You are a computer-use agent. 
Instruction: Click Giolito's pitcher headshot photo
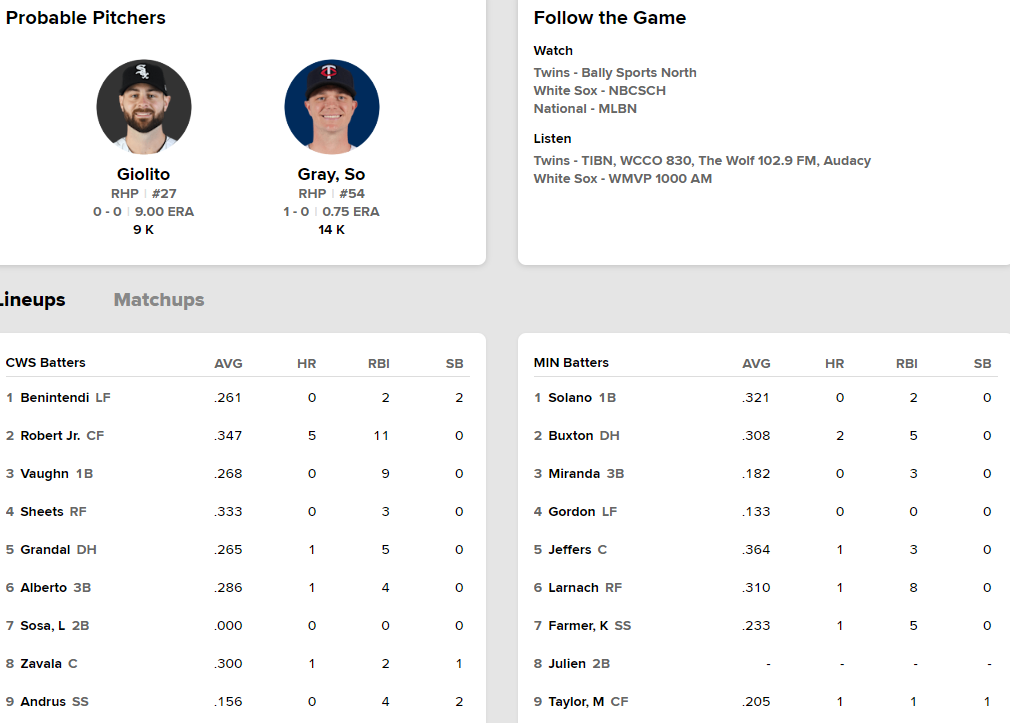[x=143, y=107]
